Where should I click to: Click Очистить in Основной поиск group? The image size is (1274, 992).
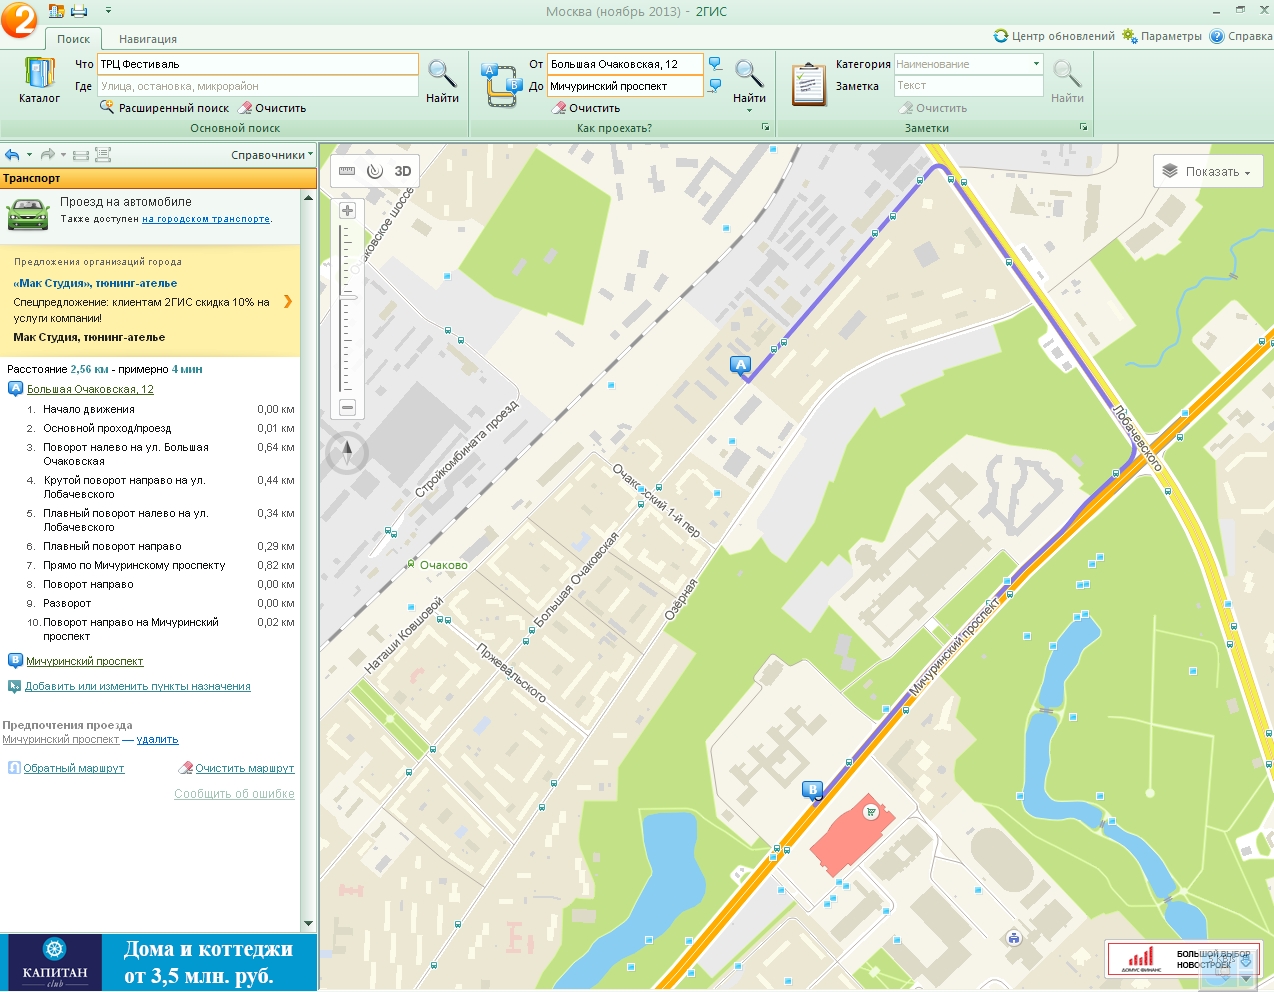tap(272, 108)
